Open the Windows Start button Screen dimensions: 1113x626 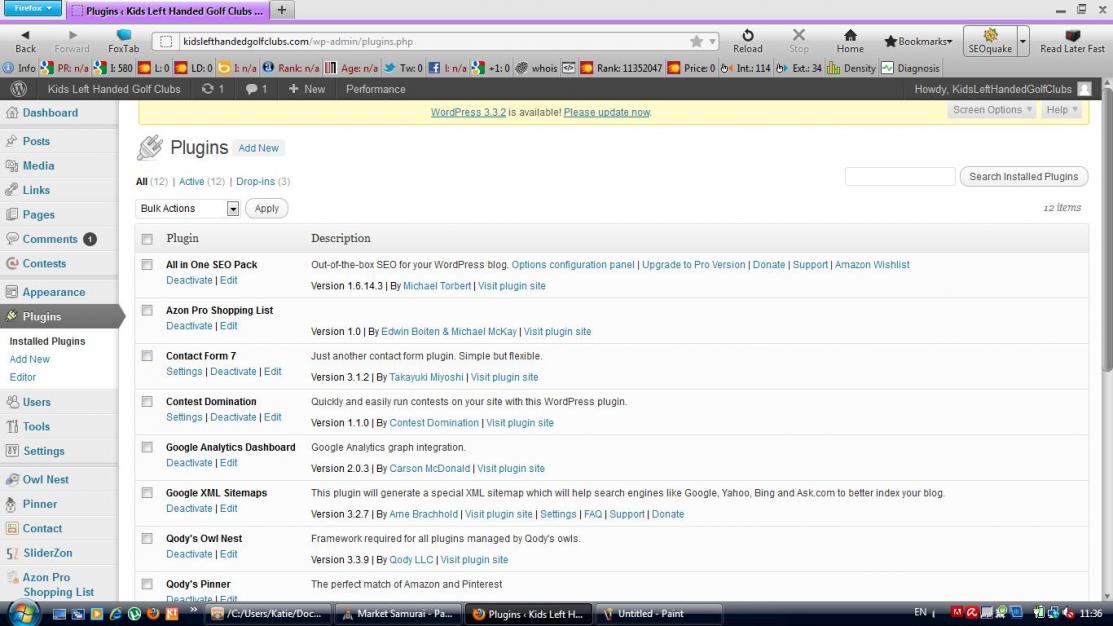coord(23,613)
